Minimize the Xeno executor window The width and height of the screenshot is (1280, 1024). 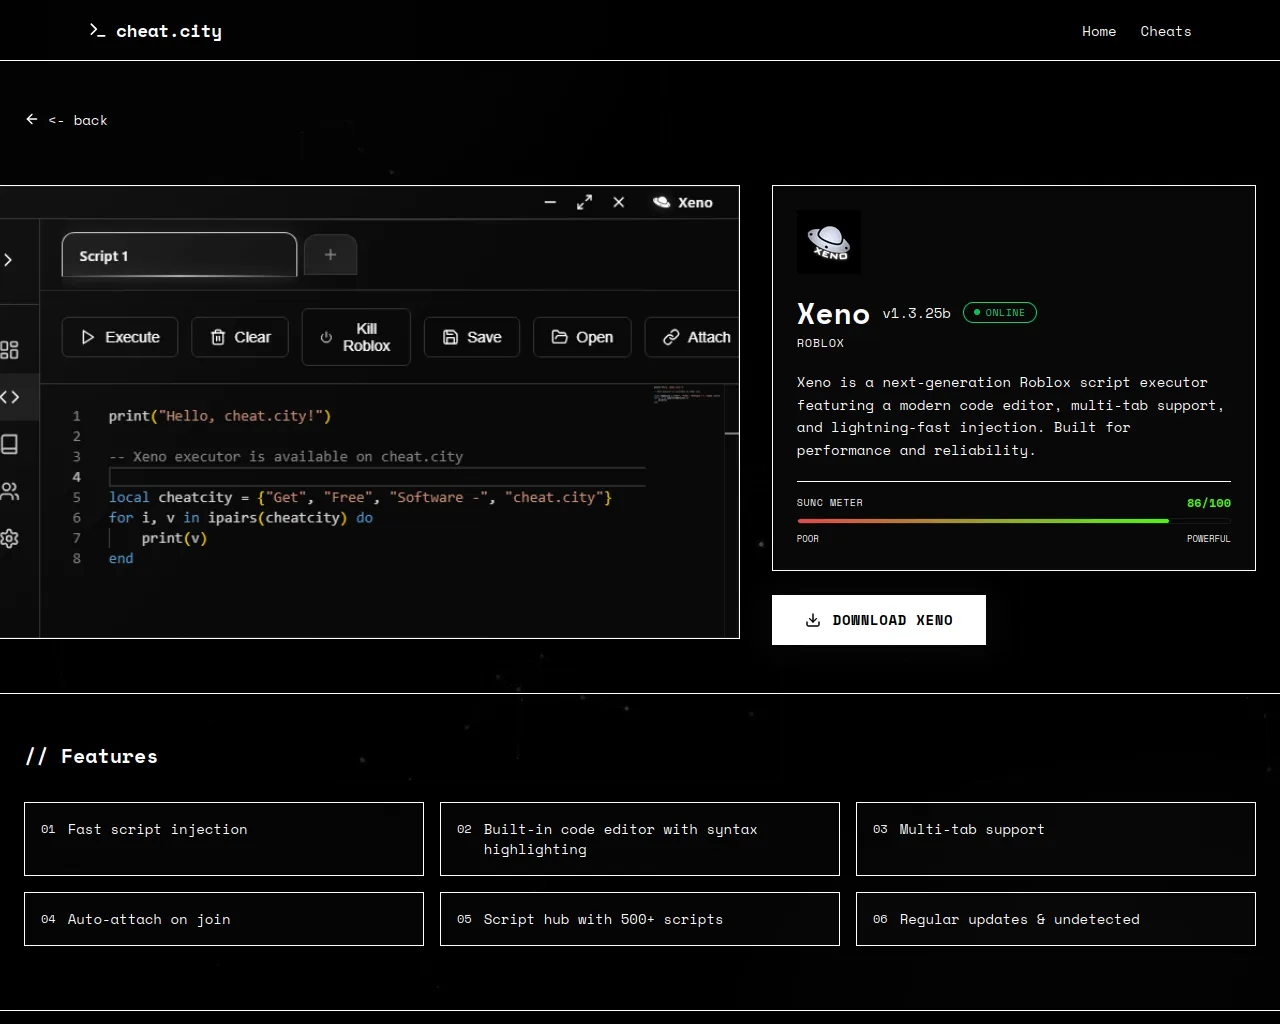(550, 202)
